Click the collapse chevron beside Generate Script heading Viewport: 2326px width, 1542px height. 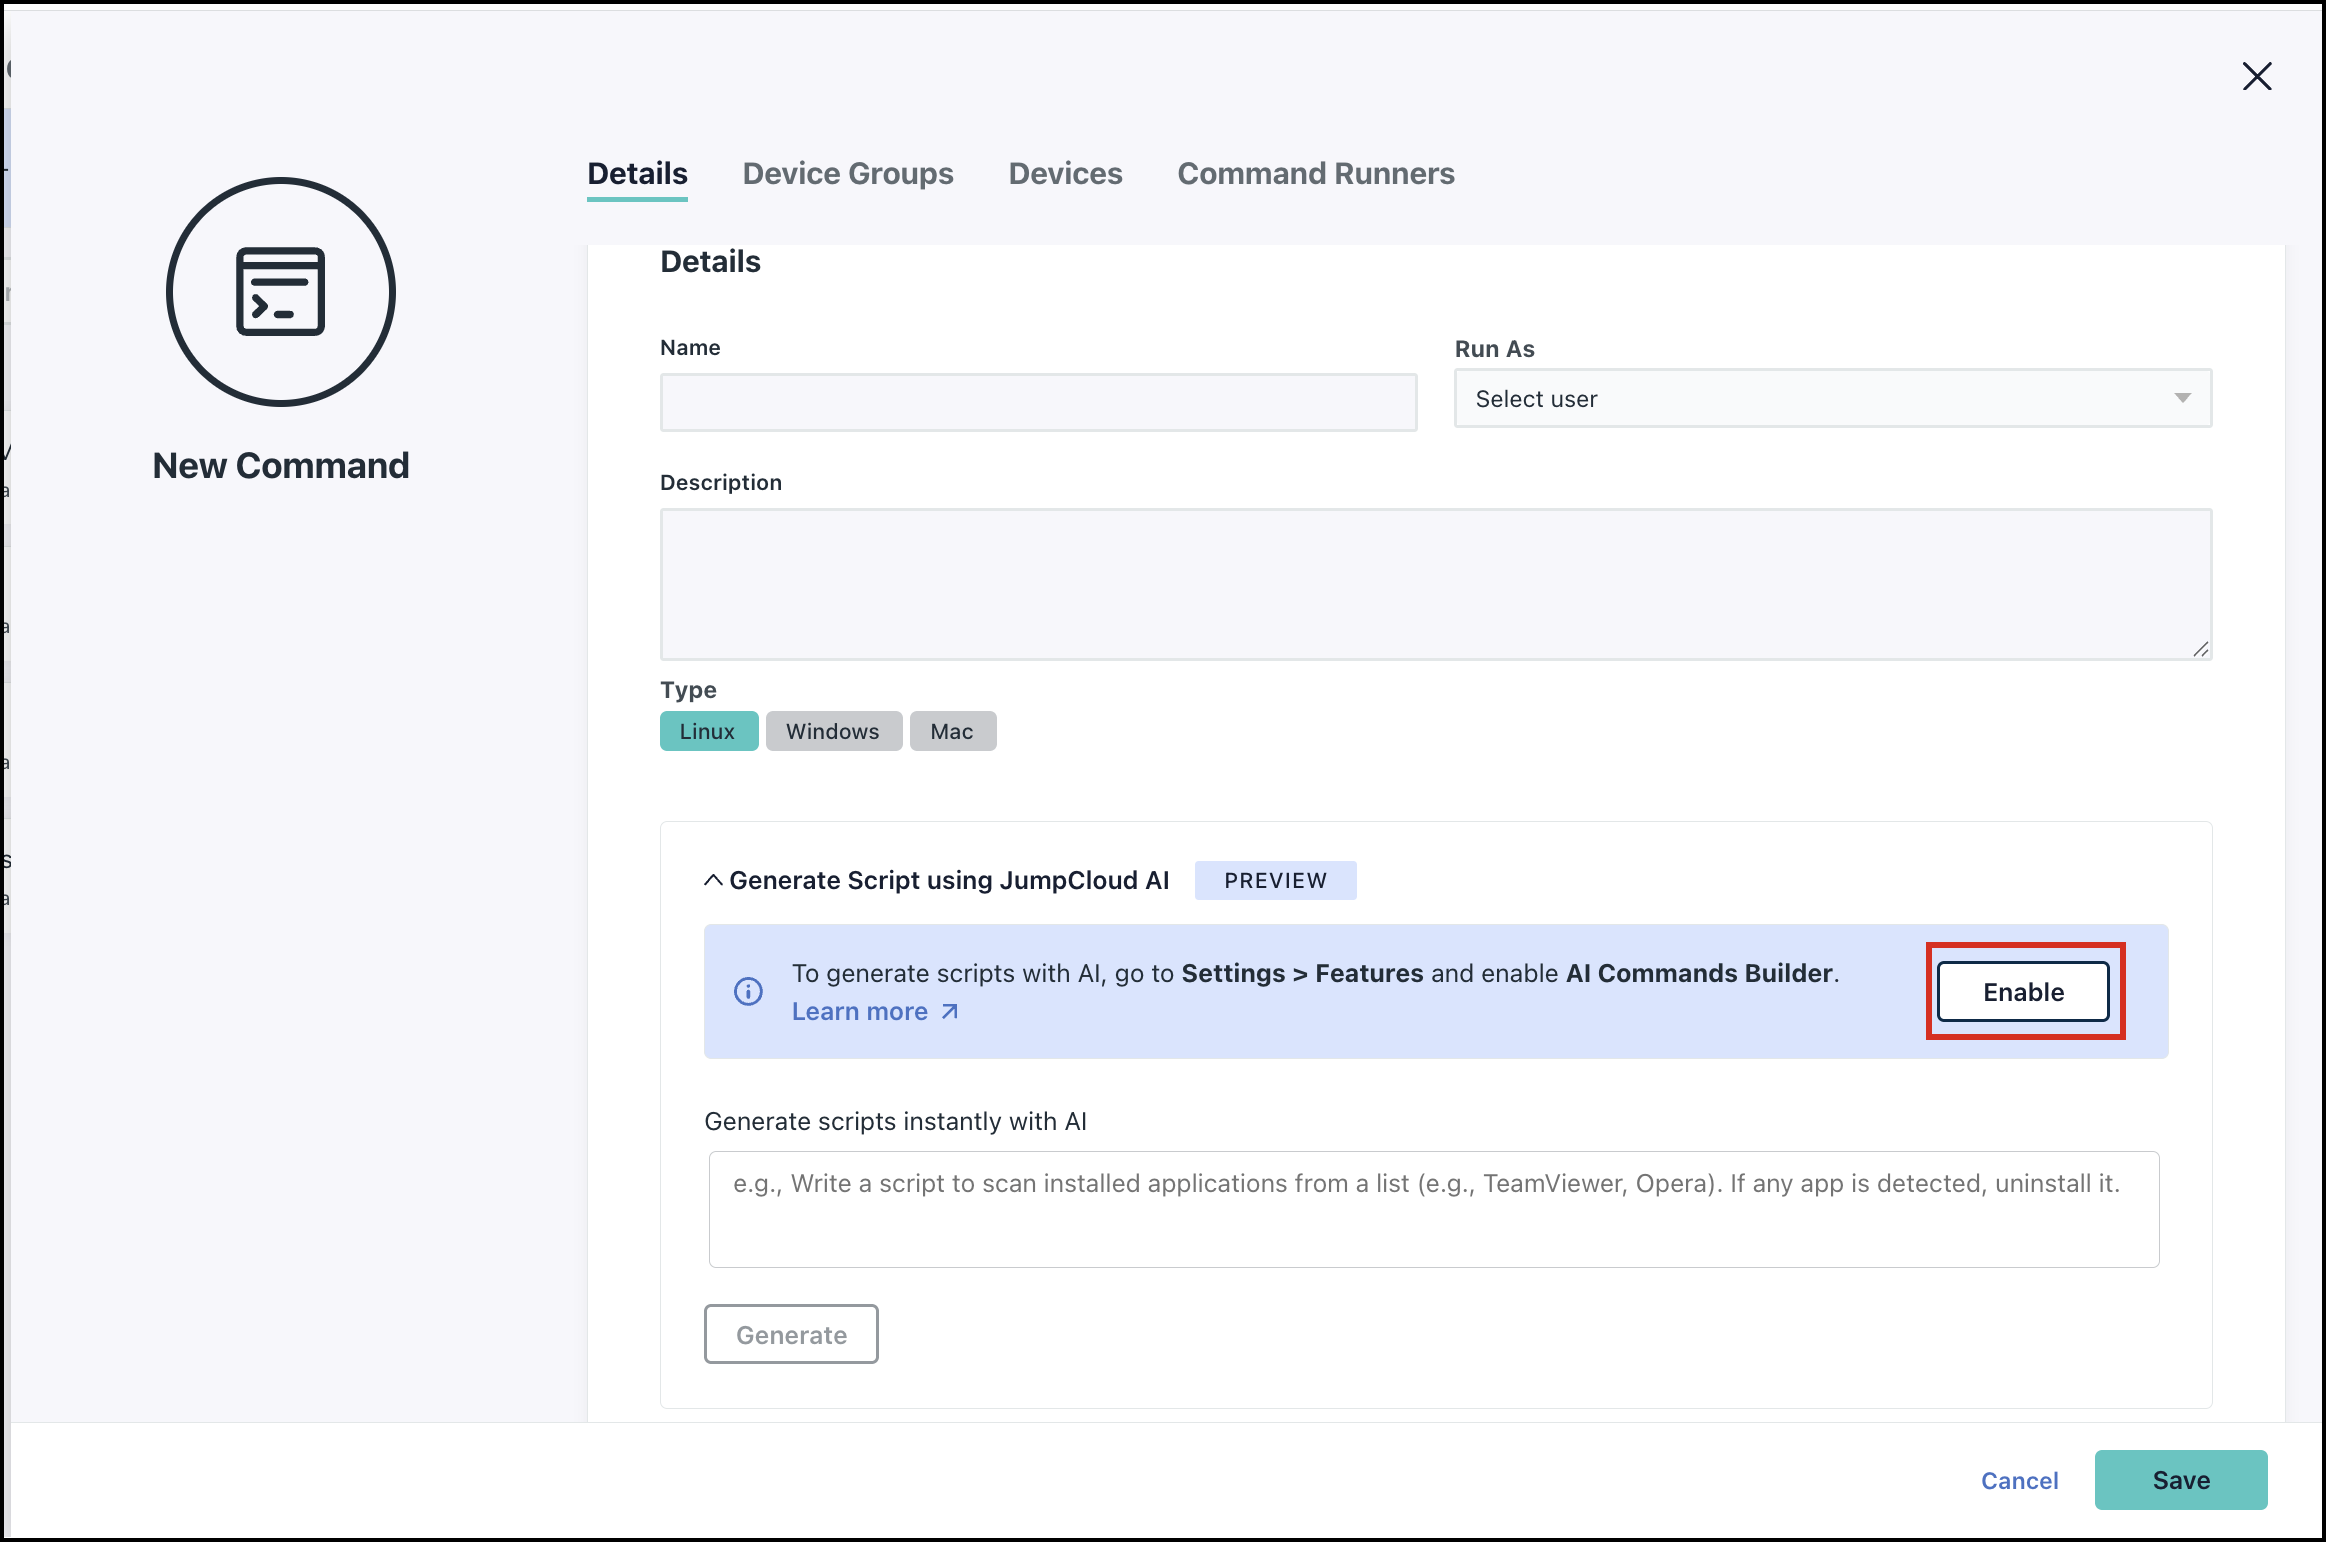tap(714, 880)
